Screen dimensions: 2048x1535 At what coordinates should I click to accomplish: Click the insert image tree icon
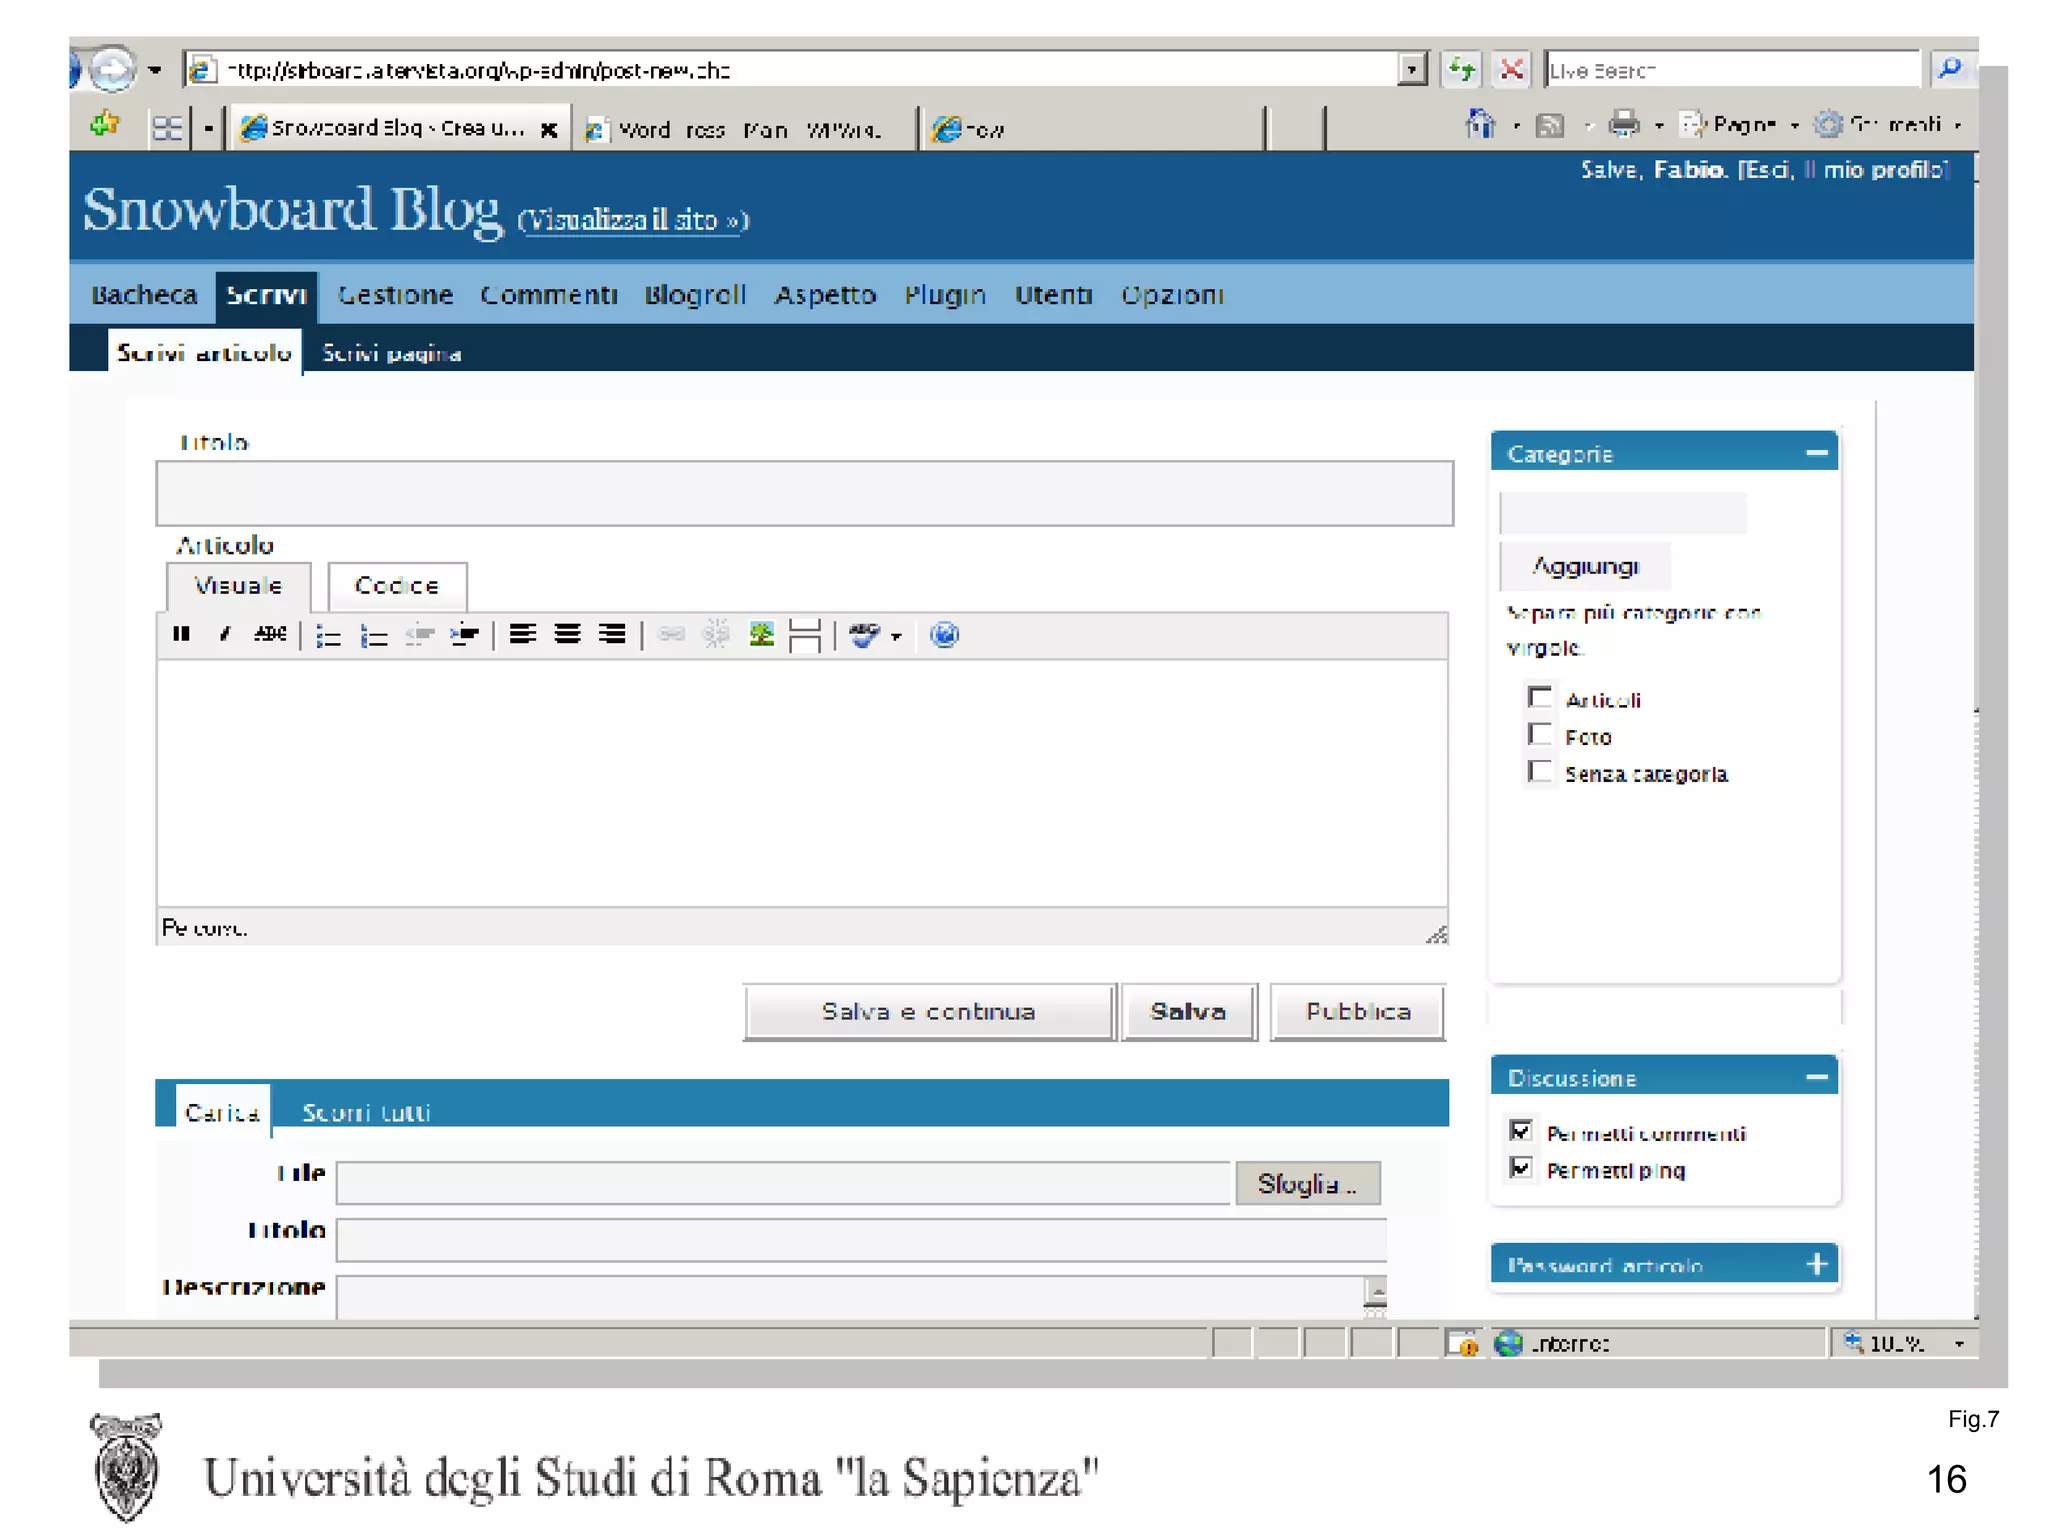(x=761, y=634)
